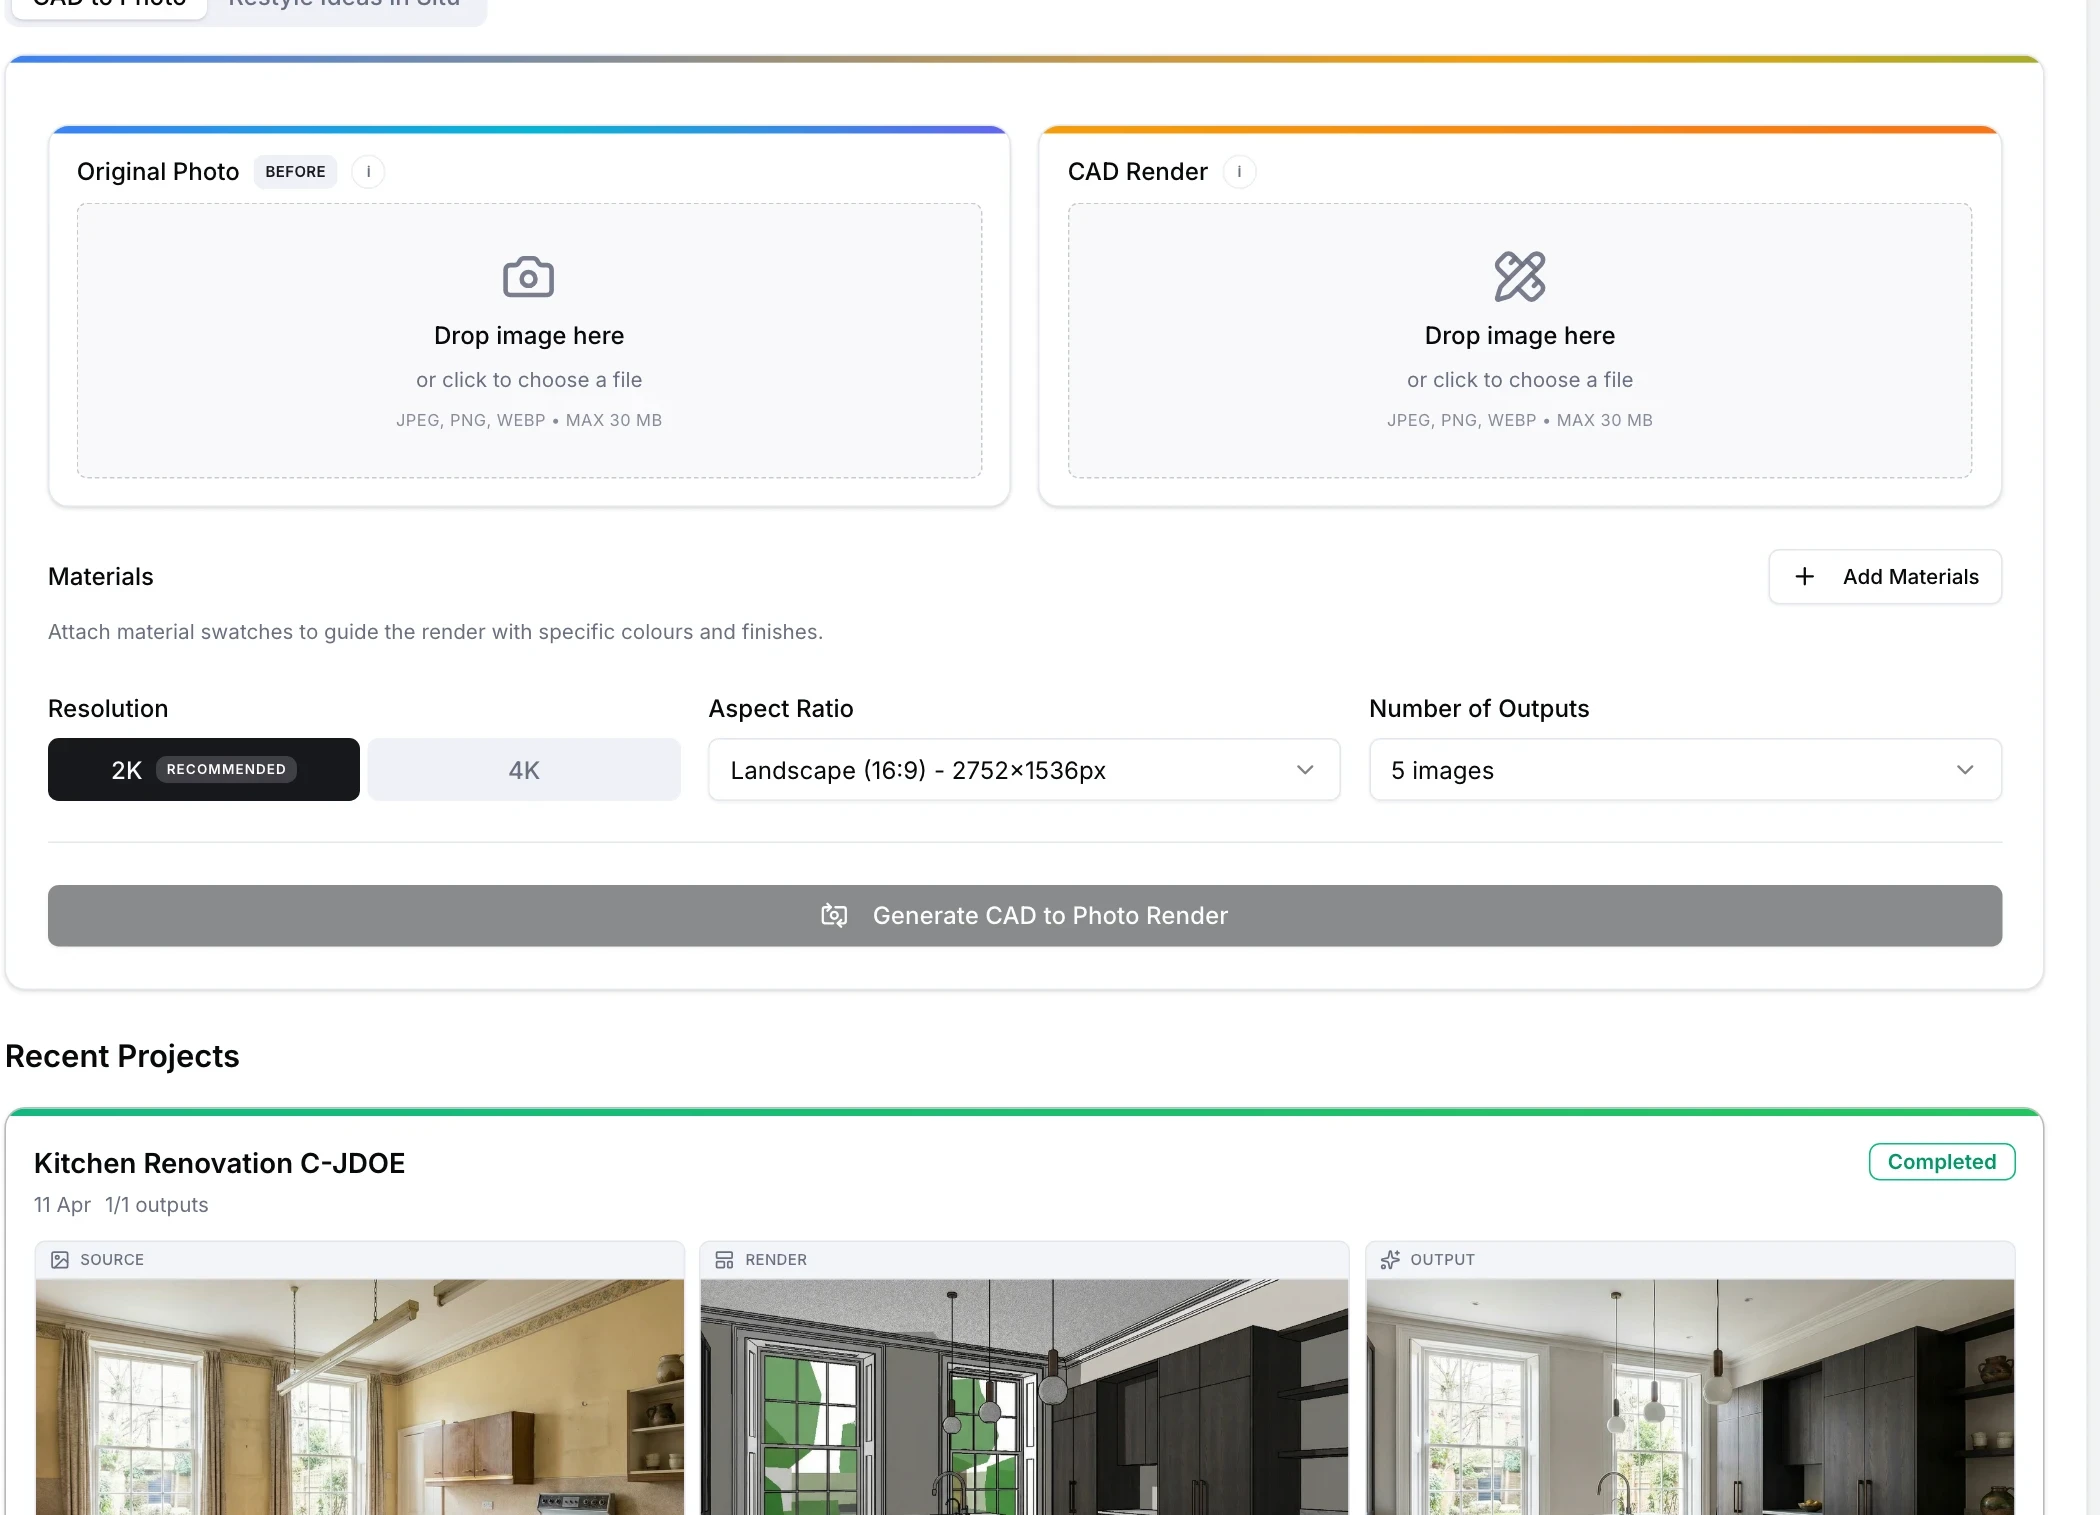This screenshot has width=2100, height=1515.
Task: Click the sparkles icon beside the OUTPUT label
Action: click(1390, 1259)
